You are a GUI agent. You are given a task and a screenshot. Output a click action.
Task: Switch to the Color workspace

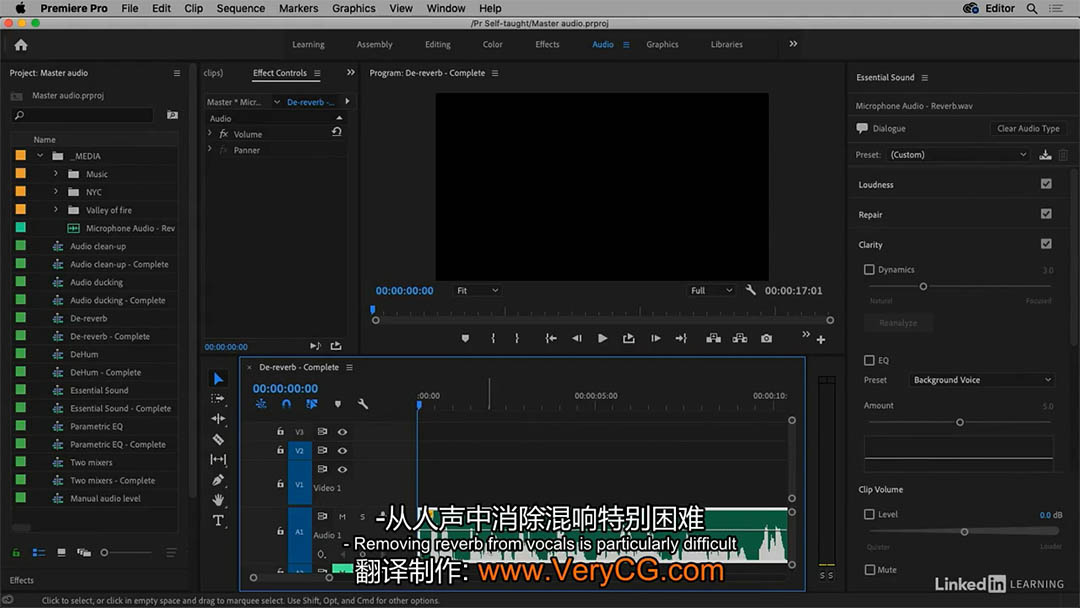(x=492, y=45)
